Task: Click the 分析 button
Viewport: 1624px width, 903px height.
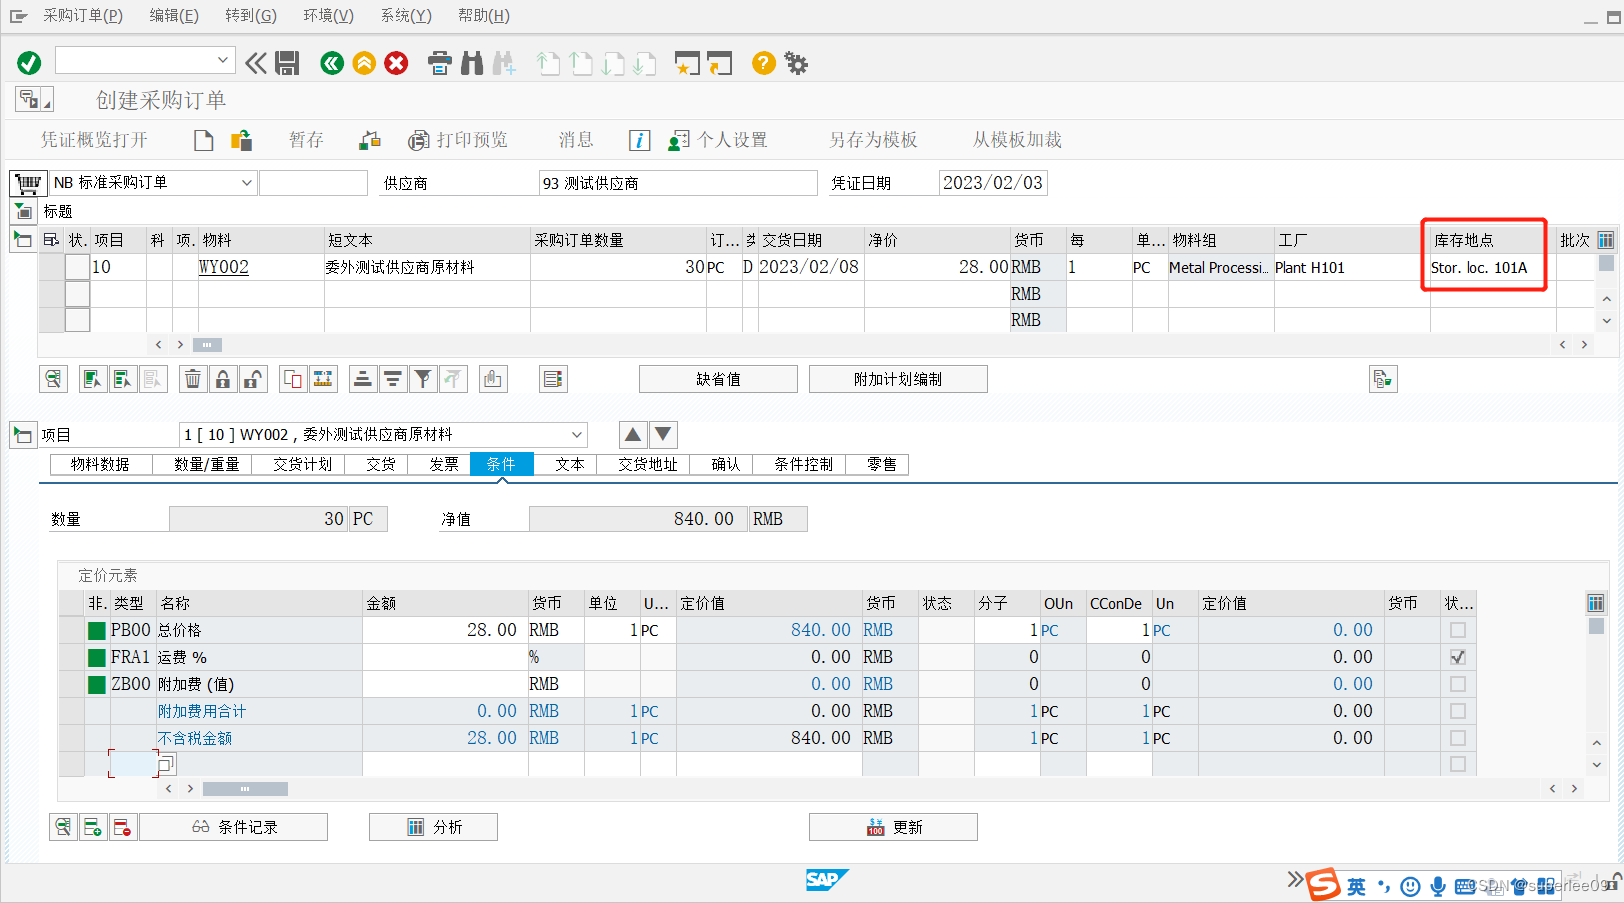Action: [433, 827]
